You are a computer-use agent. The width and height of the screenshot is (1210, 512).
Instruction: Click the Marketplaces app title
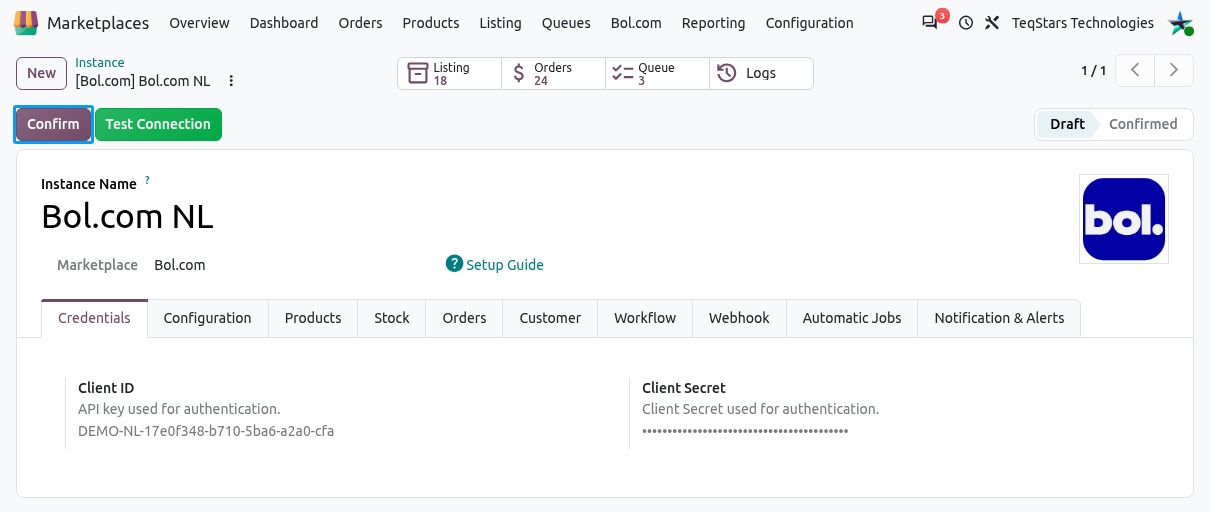[x=98, y=22]
